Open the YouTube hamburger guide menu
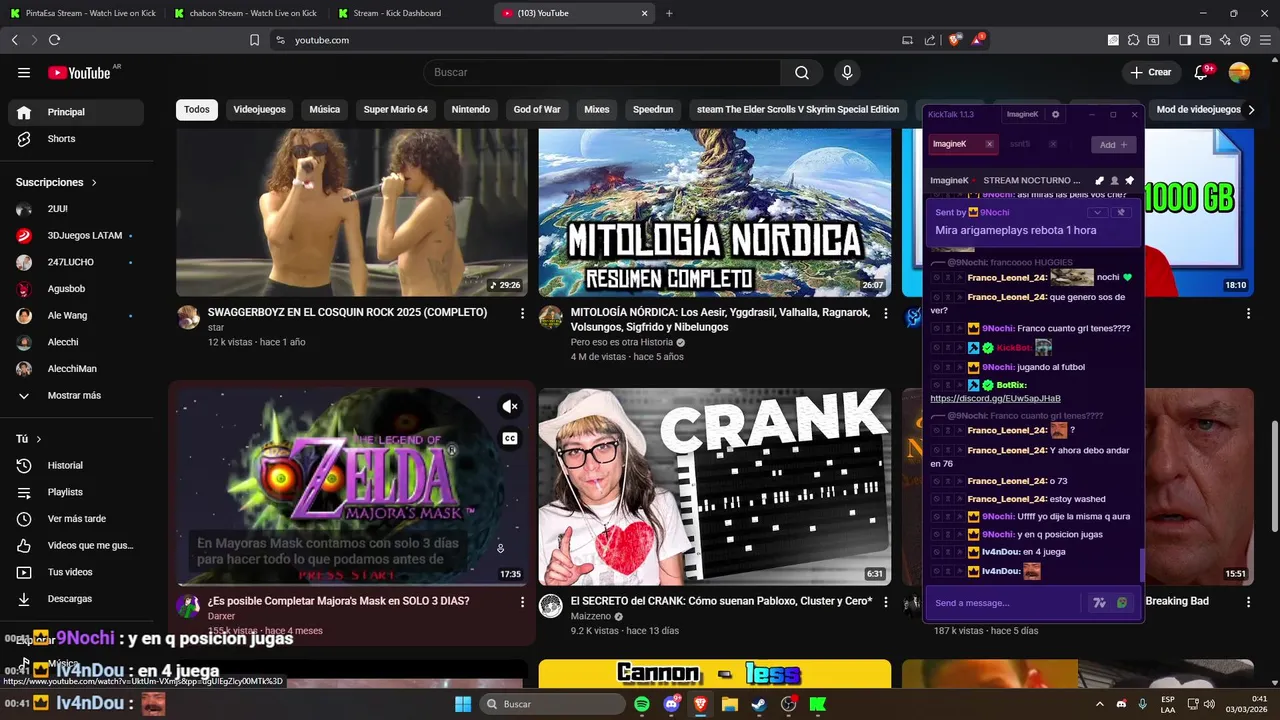 [24, 72]
